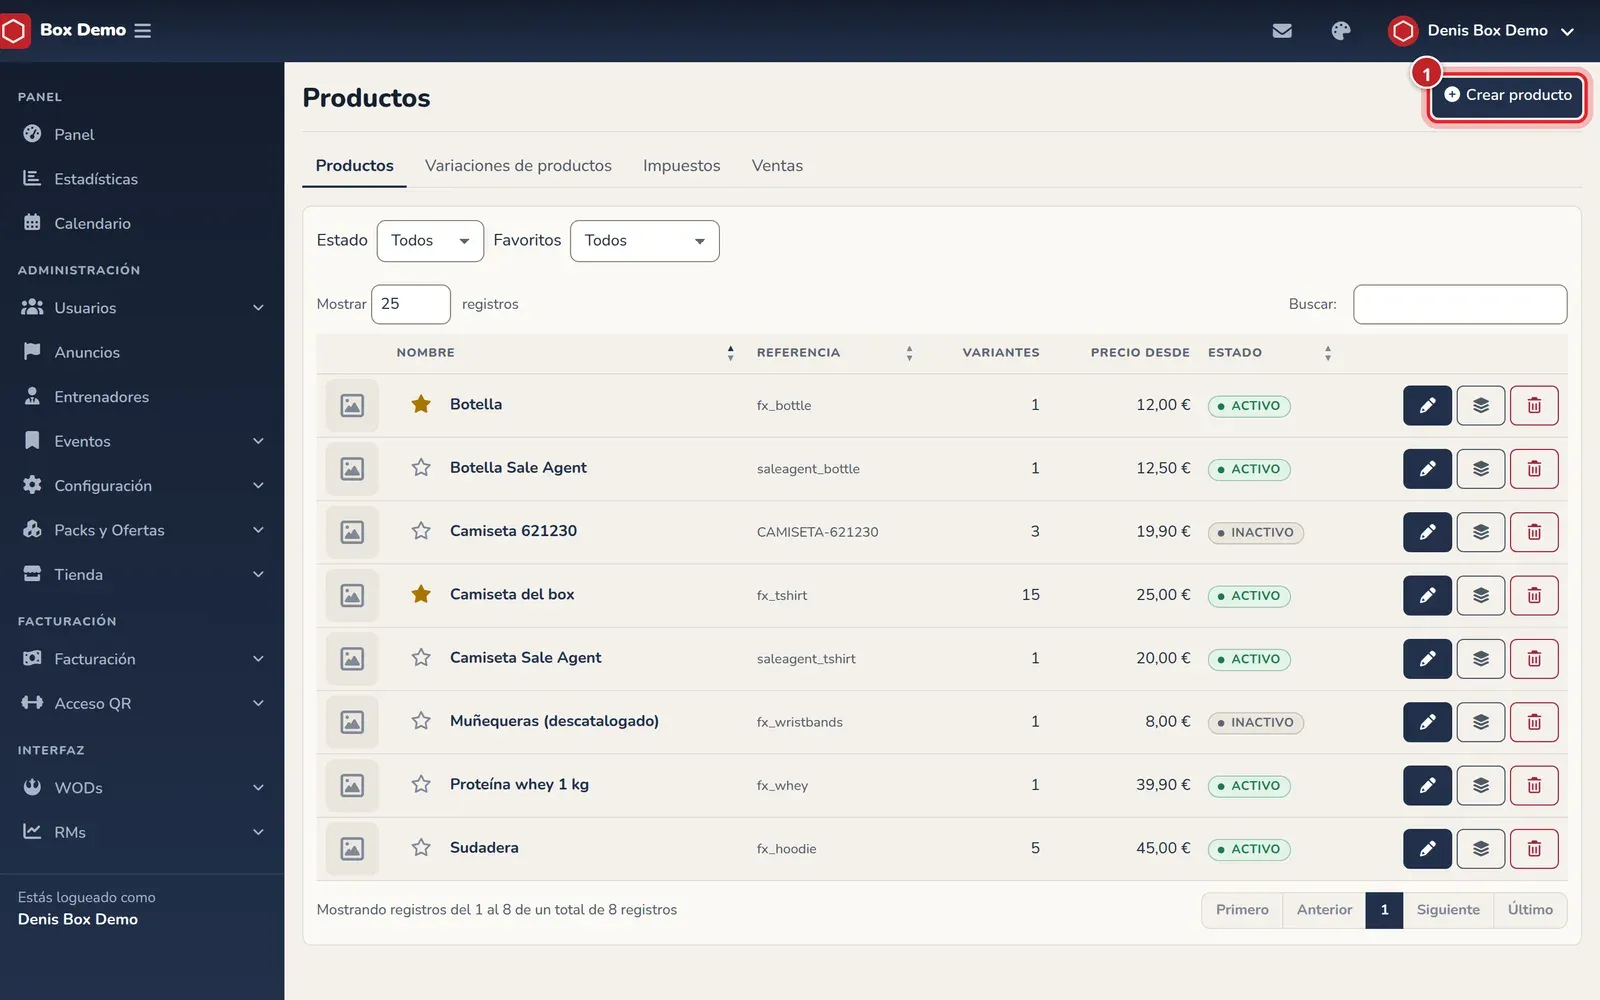Go to Último page in pagination
Viewport: 1600px width, 1000px height.
[x=1530, y=910]
